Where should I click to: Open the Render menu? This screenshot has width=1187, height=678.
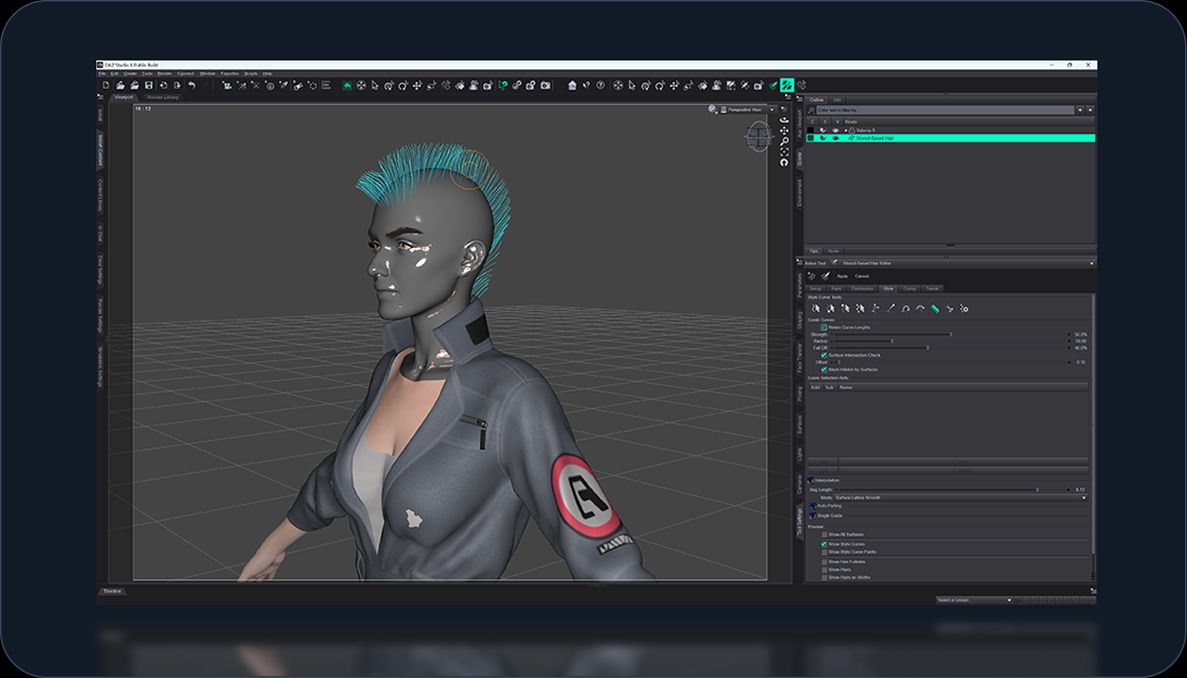tap(164, 73)
